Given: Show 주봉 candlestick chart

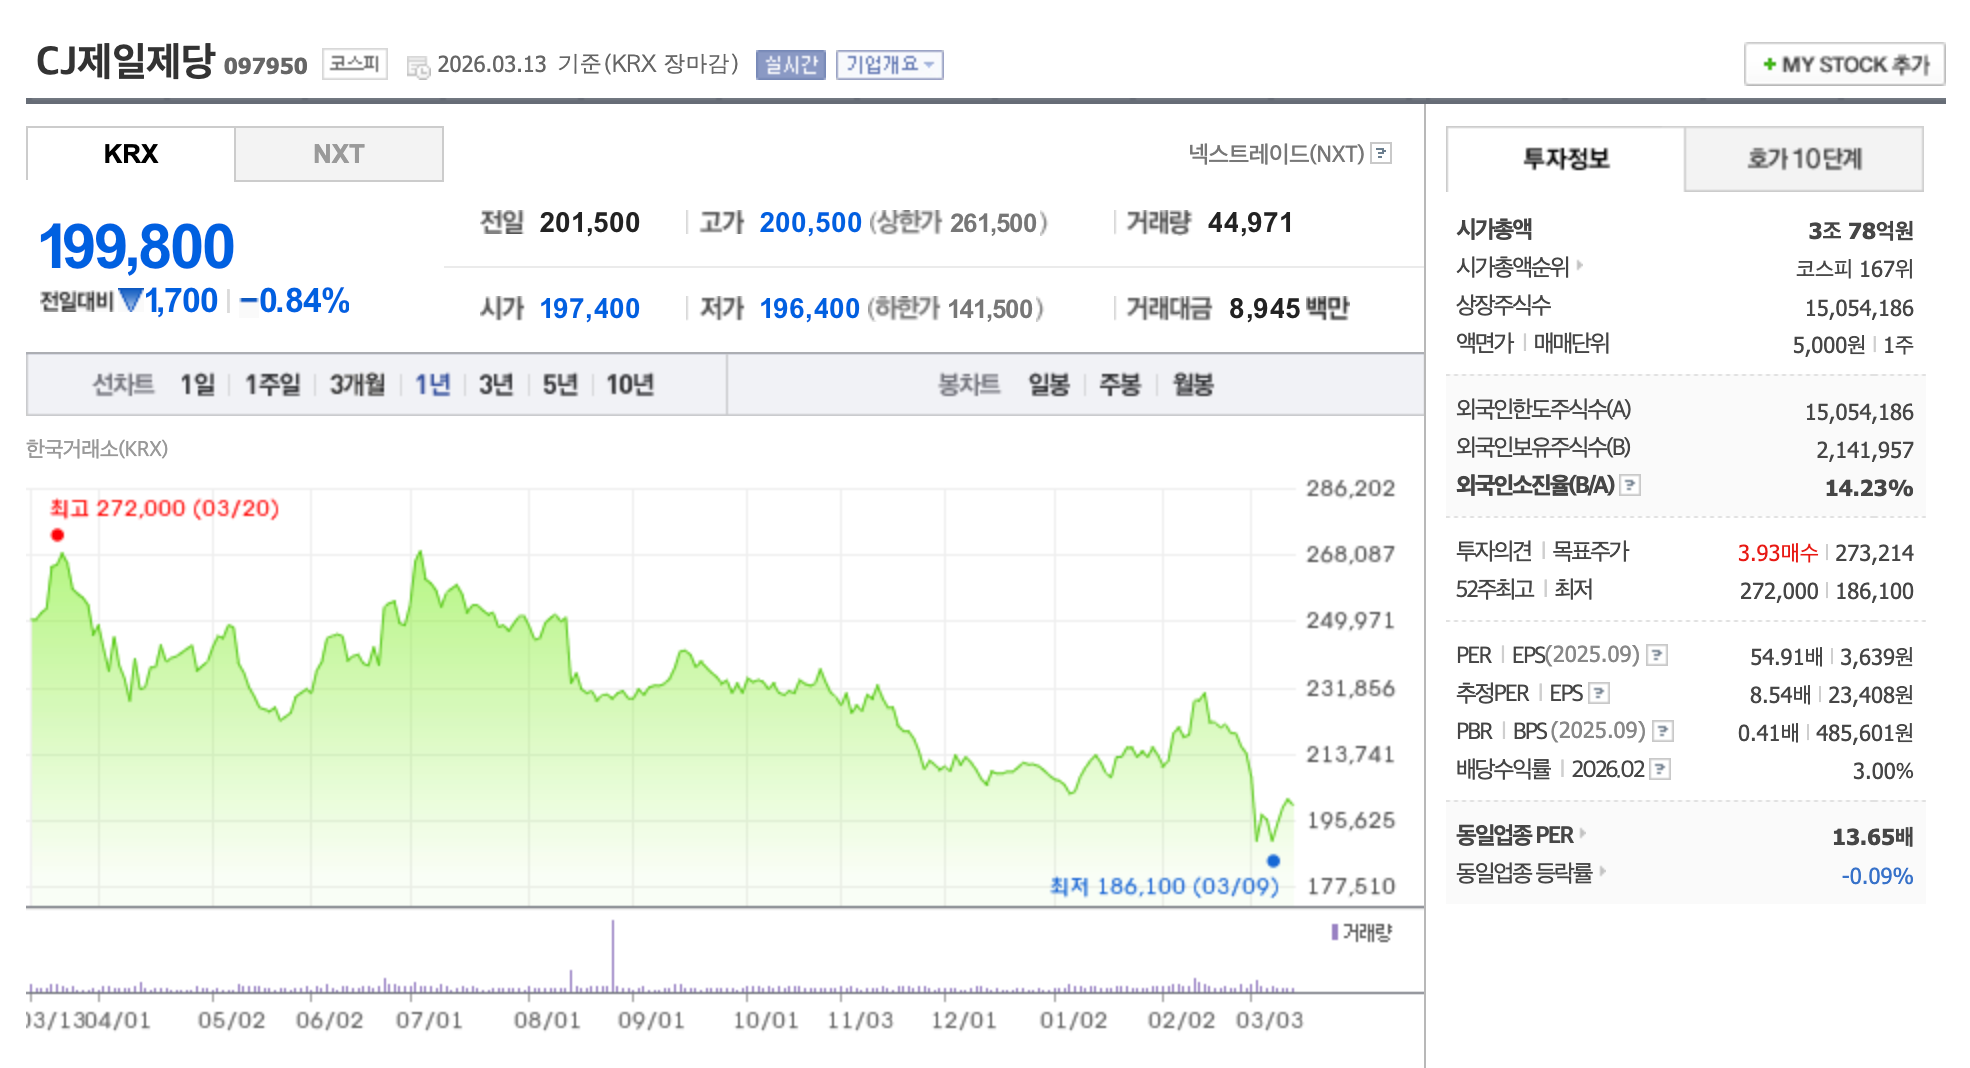Looking at the screenshot, I should tap(1120, 385).
